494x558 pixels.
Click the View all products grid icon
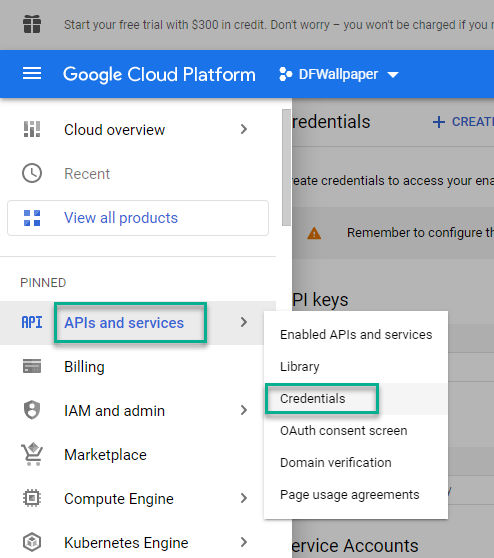click(x=32, y=218)
